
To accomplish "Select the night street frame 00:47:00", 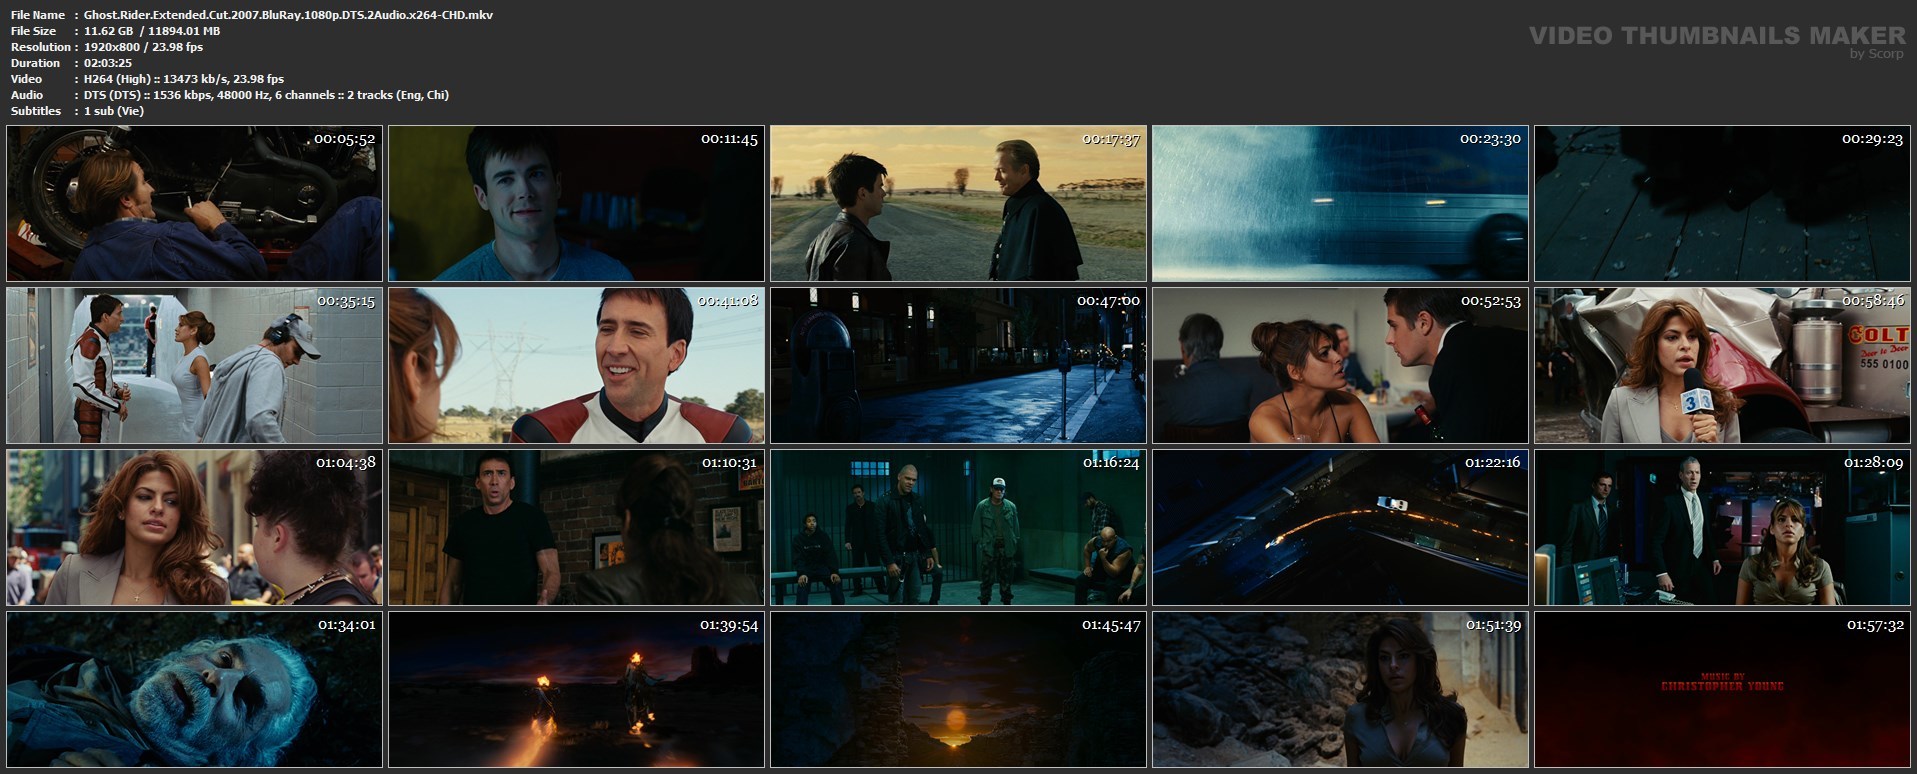I will coord(958,365).
